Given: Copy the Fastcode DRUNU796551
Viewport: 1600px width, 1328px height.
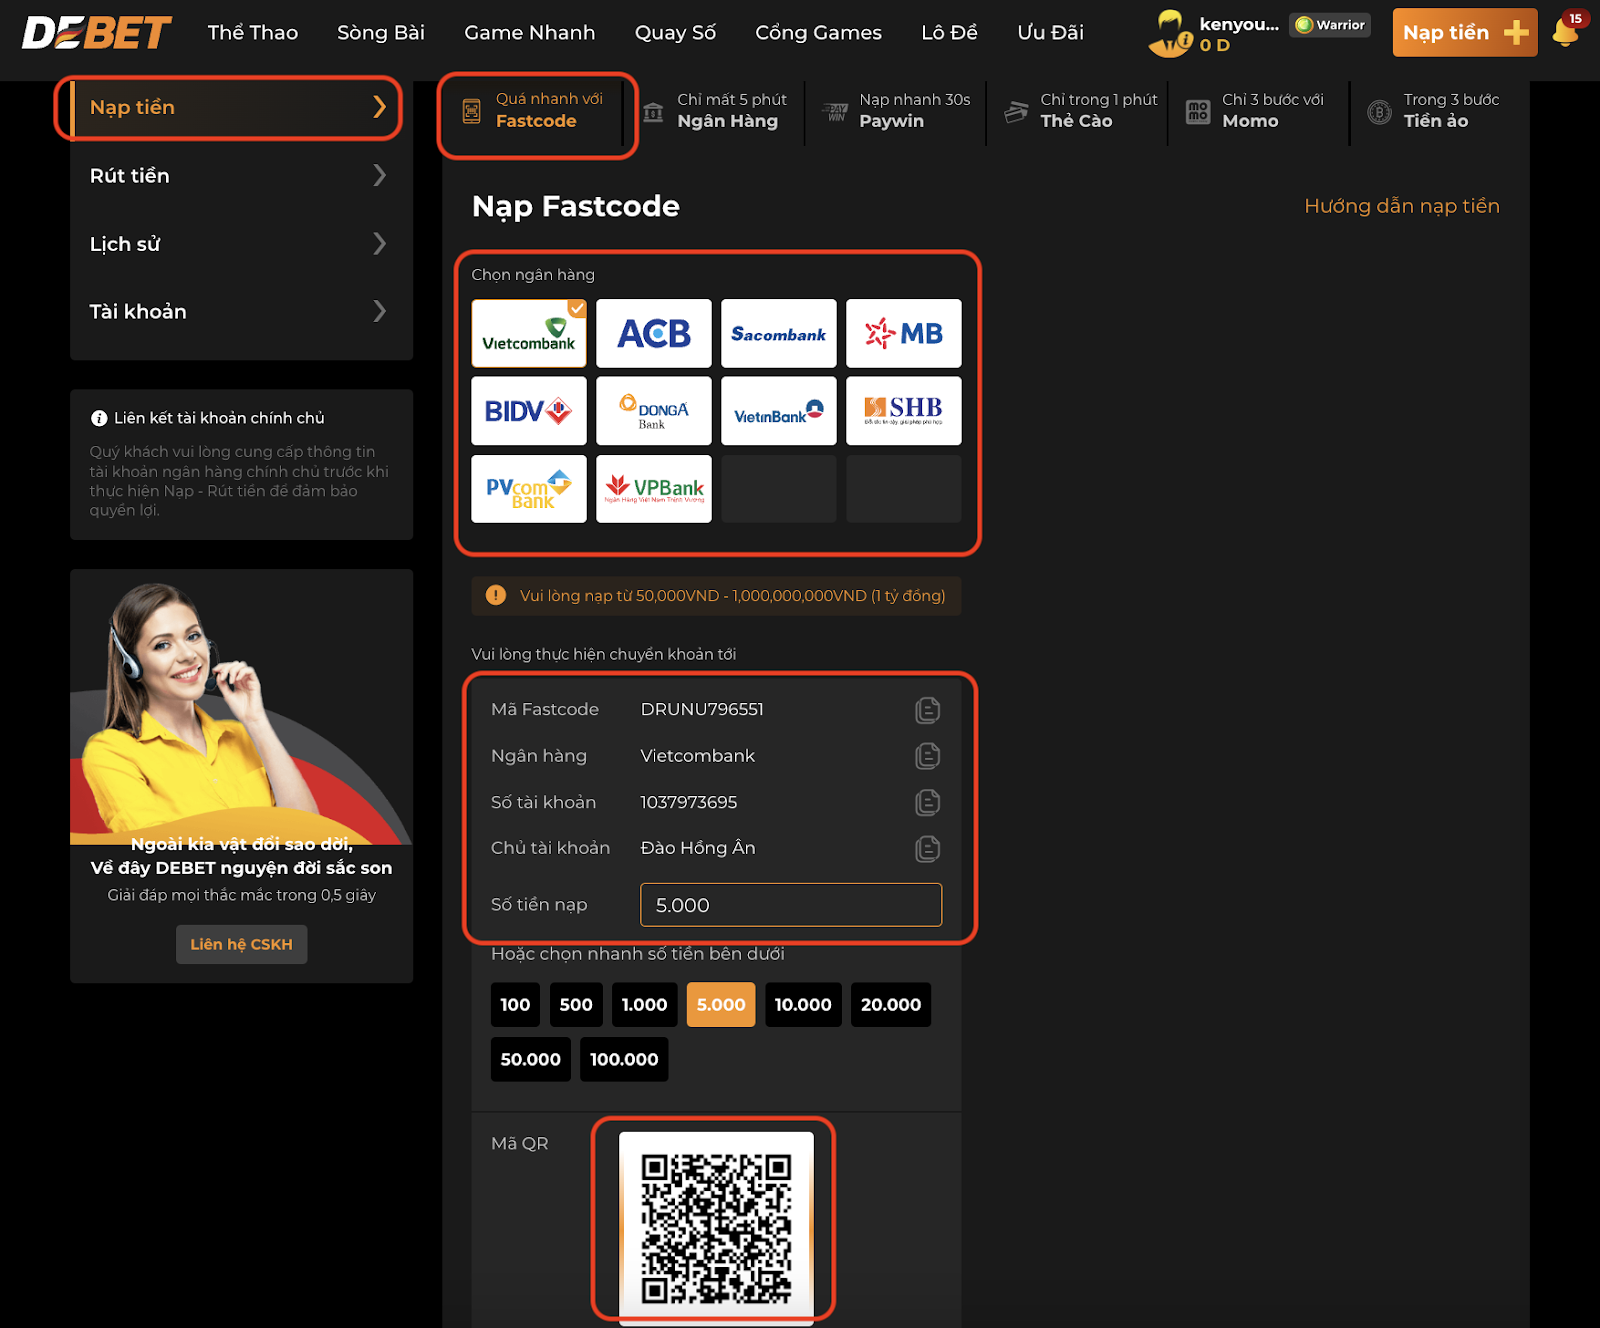Looking at the screenshot, I should tap(928, 709).
